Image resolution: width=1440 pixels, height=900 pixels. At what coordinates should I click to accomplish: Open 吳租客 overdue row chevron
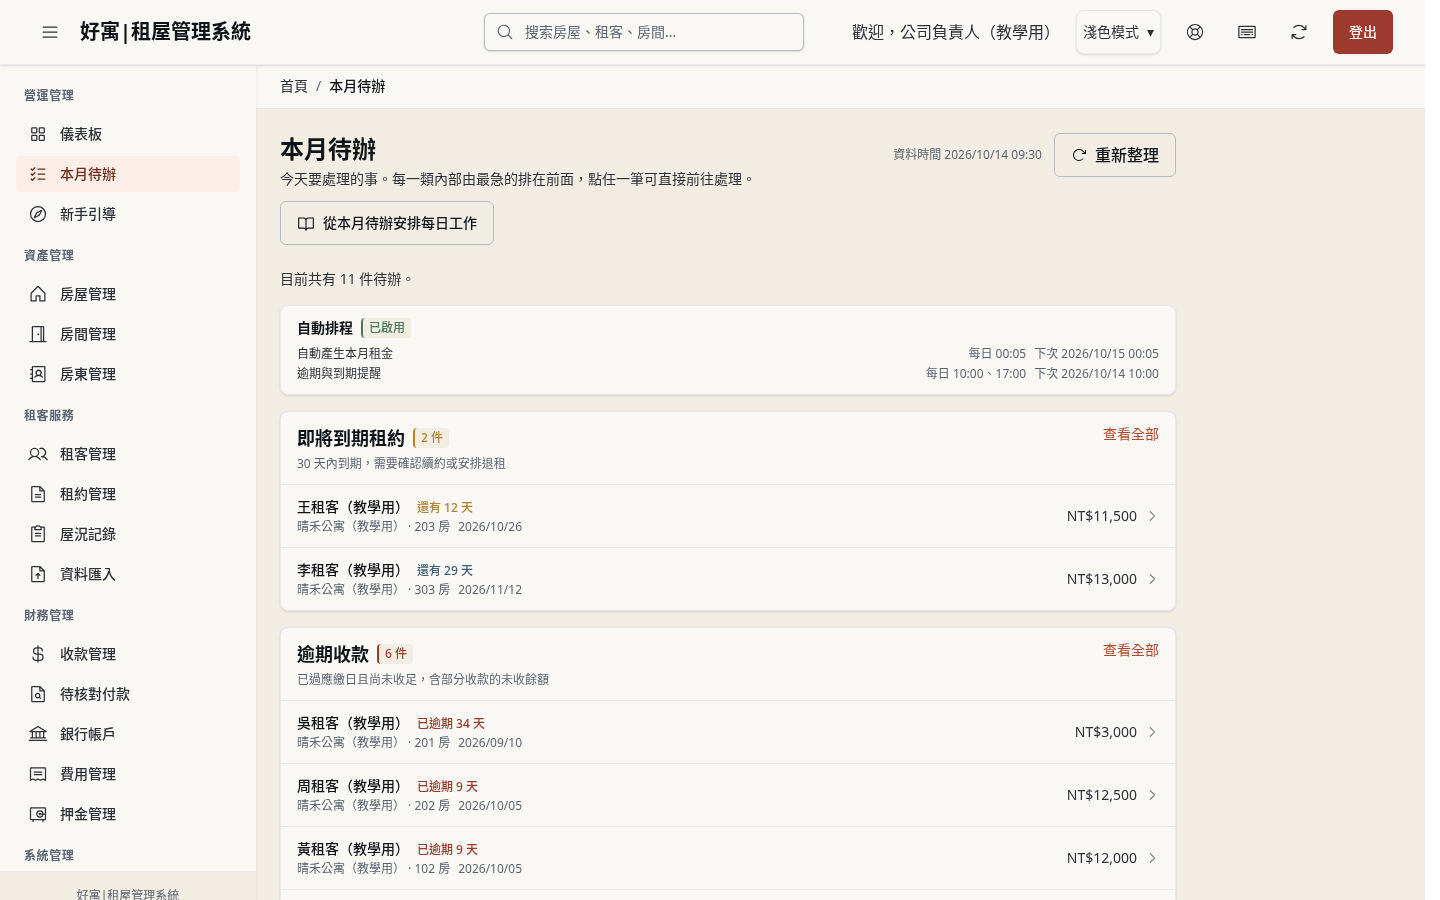[1152, 732]
